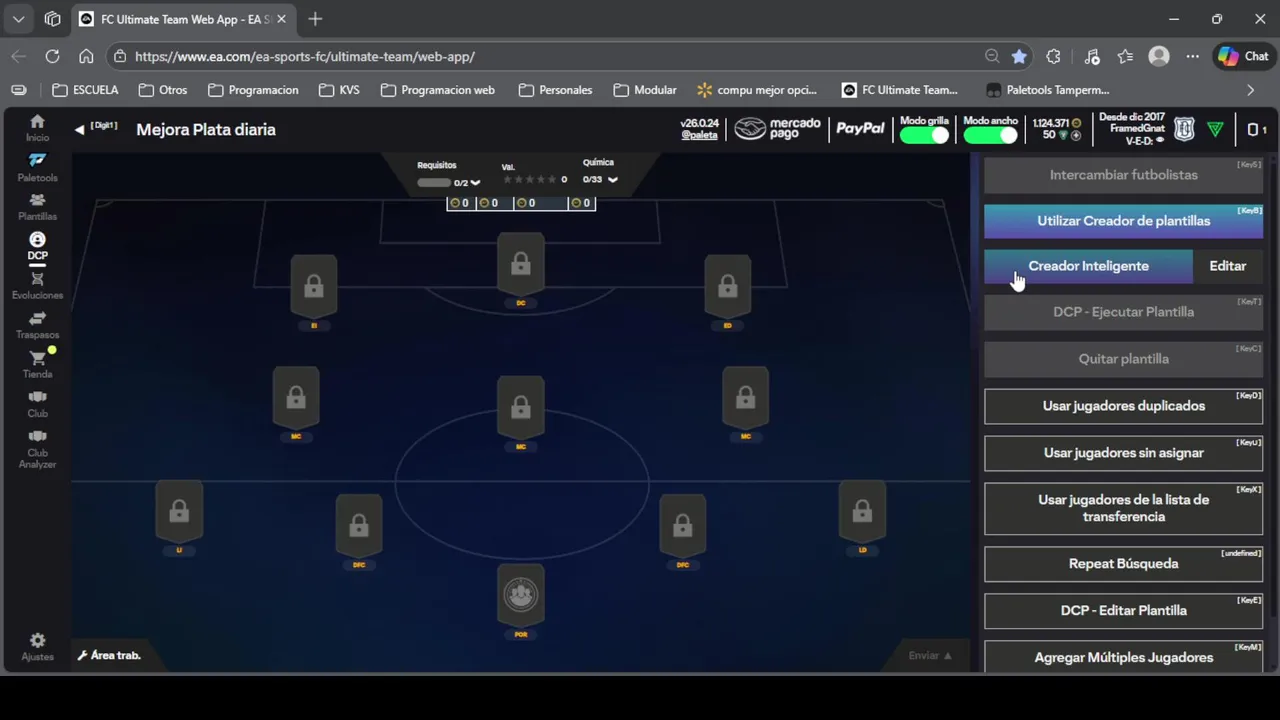
Task: Click DCP - Ejecutar Plantilla button
Action: pyautogui.click(x=1123, y=312)
